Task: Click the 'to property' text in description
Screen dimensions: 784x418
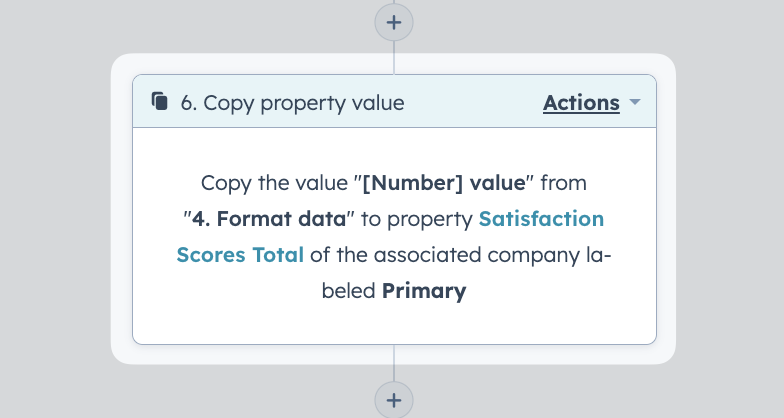Action: (x=416, y=219)
